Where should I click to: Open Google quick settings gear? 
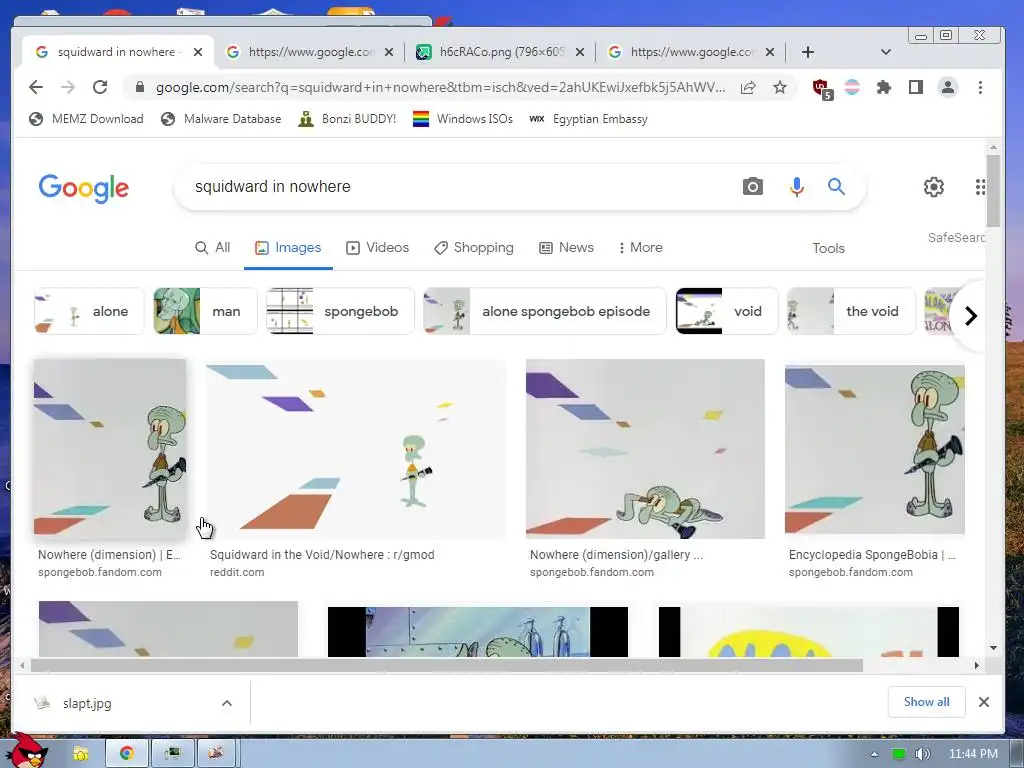coord(934,187)
